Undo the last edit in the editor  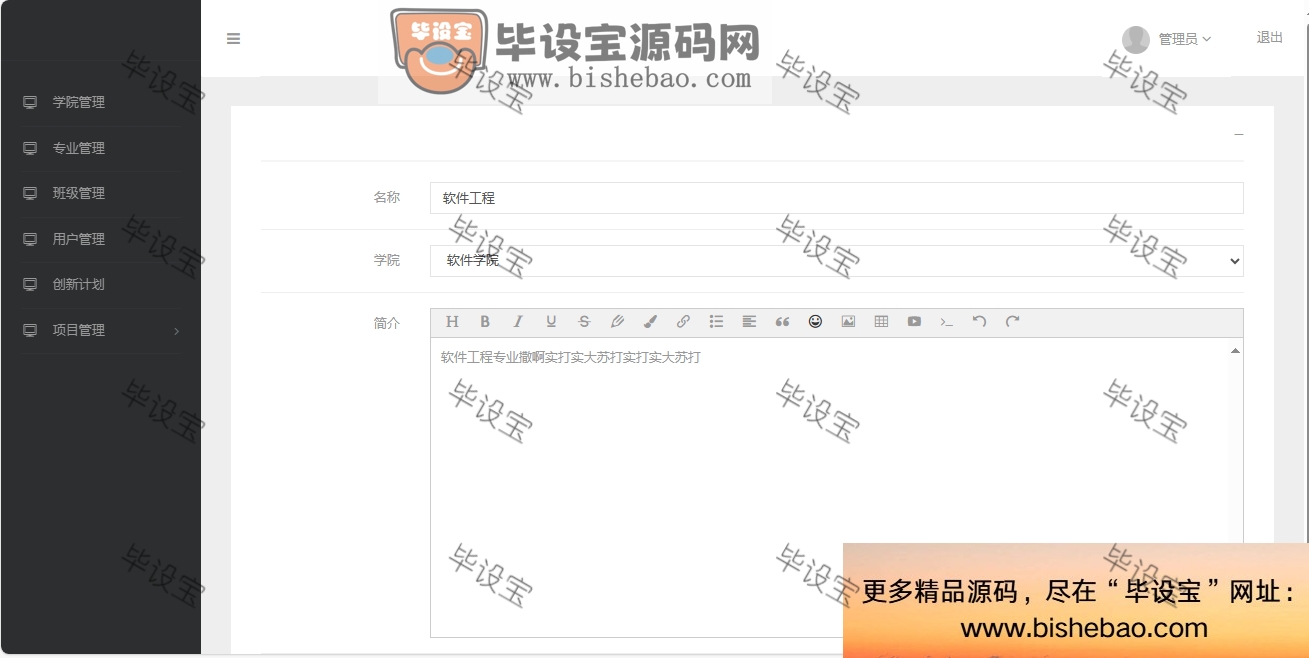coord(979,321)
